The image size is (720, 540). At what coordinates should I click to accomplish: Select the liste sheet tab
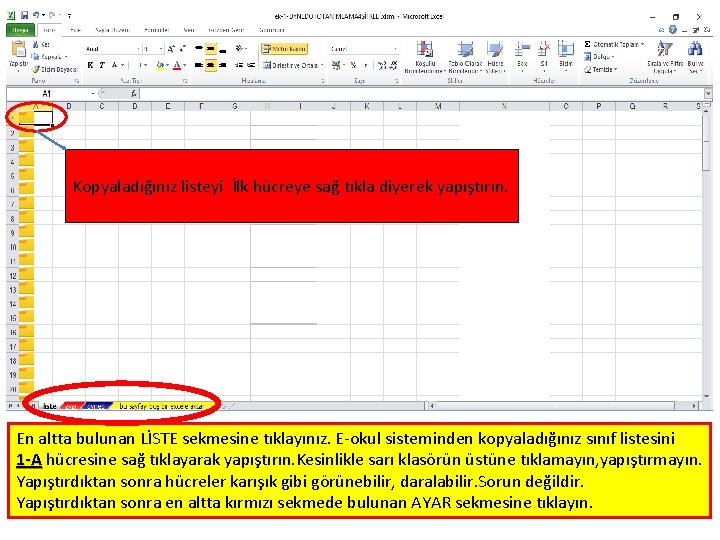(50, 406)
